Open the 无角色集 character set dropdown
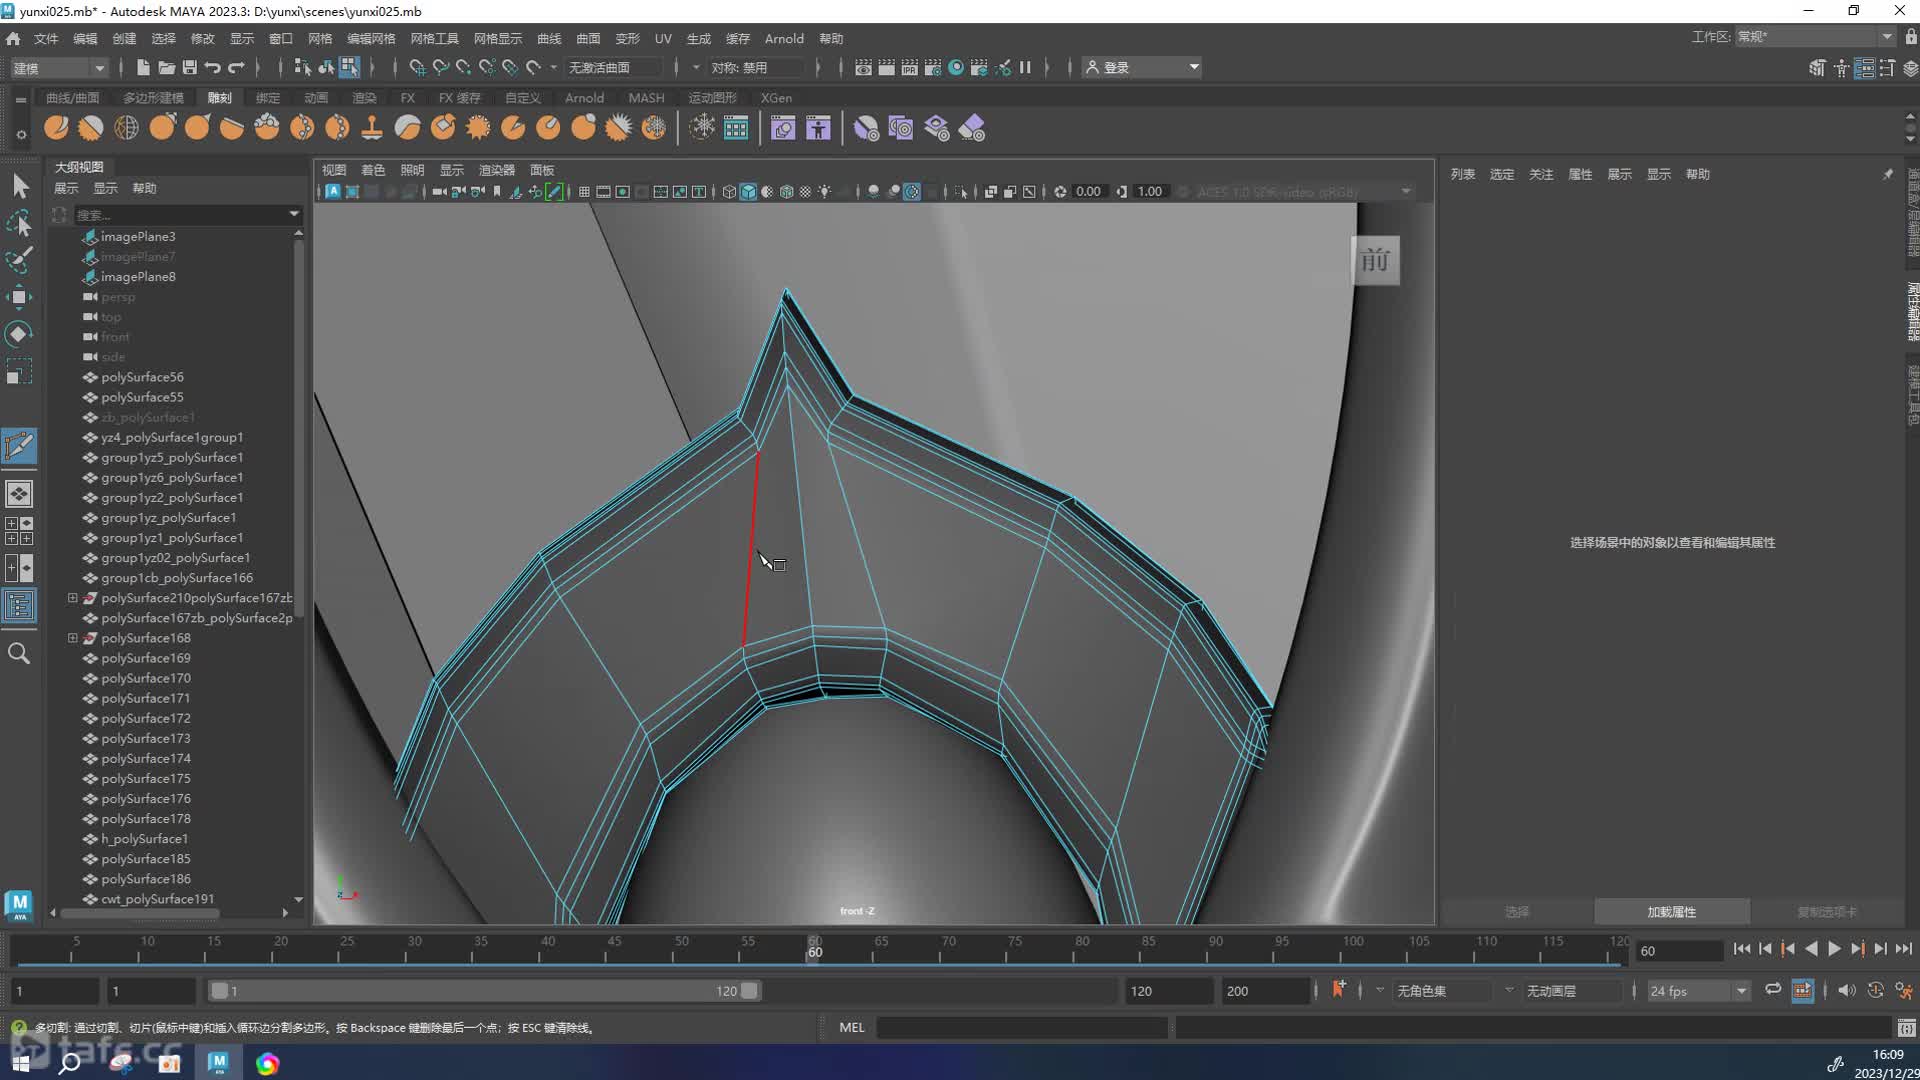The width and height of the screenshot is (1920, 1080). coord(1442,991)
